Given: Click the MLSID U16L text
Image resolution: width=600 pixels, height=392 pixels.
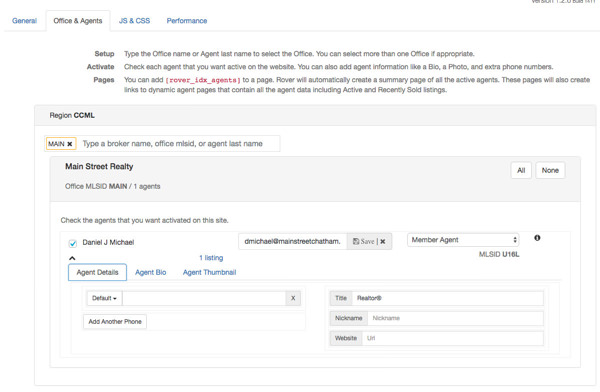Looking at the screenshot, I should click(x=499, y=254).
